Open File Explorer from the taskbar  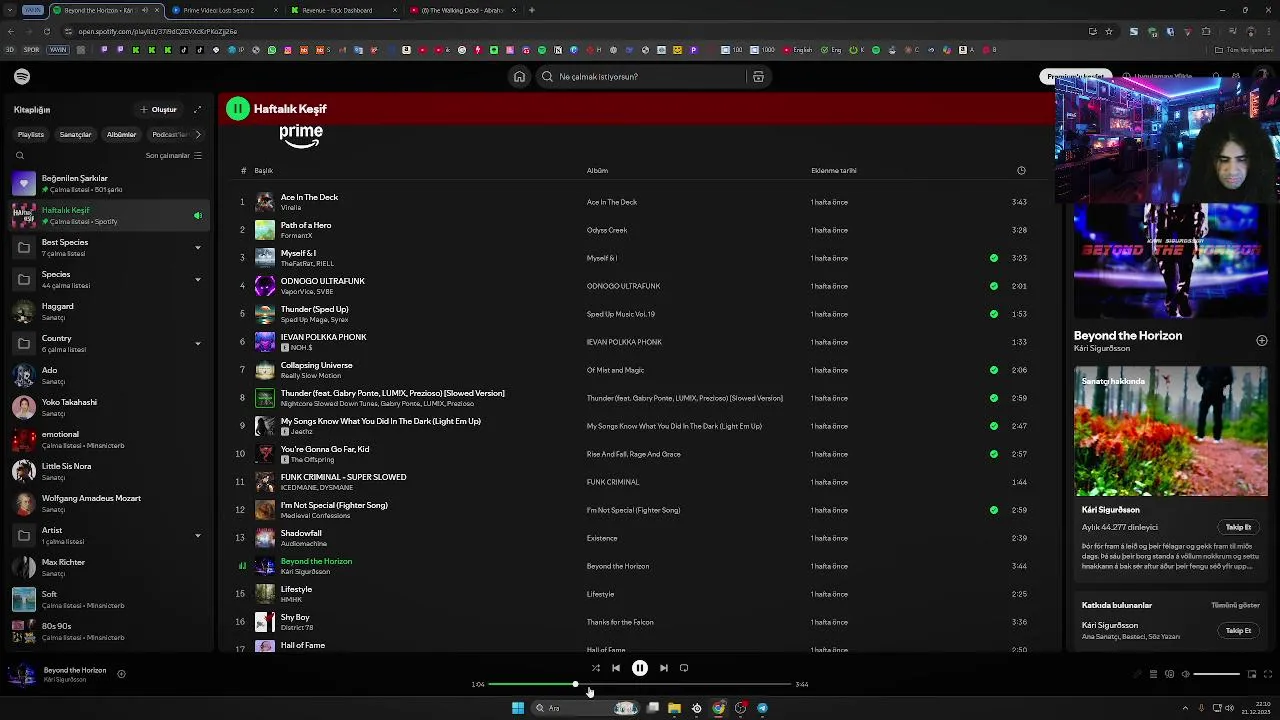point(674,708)
